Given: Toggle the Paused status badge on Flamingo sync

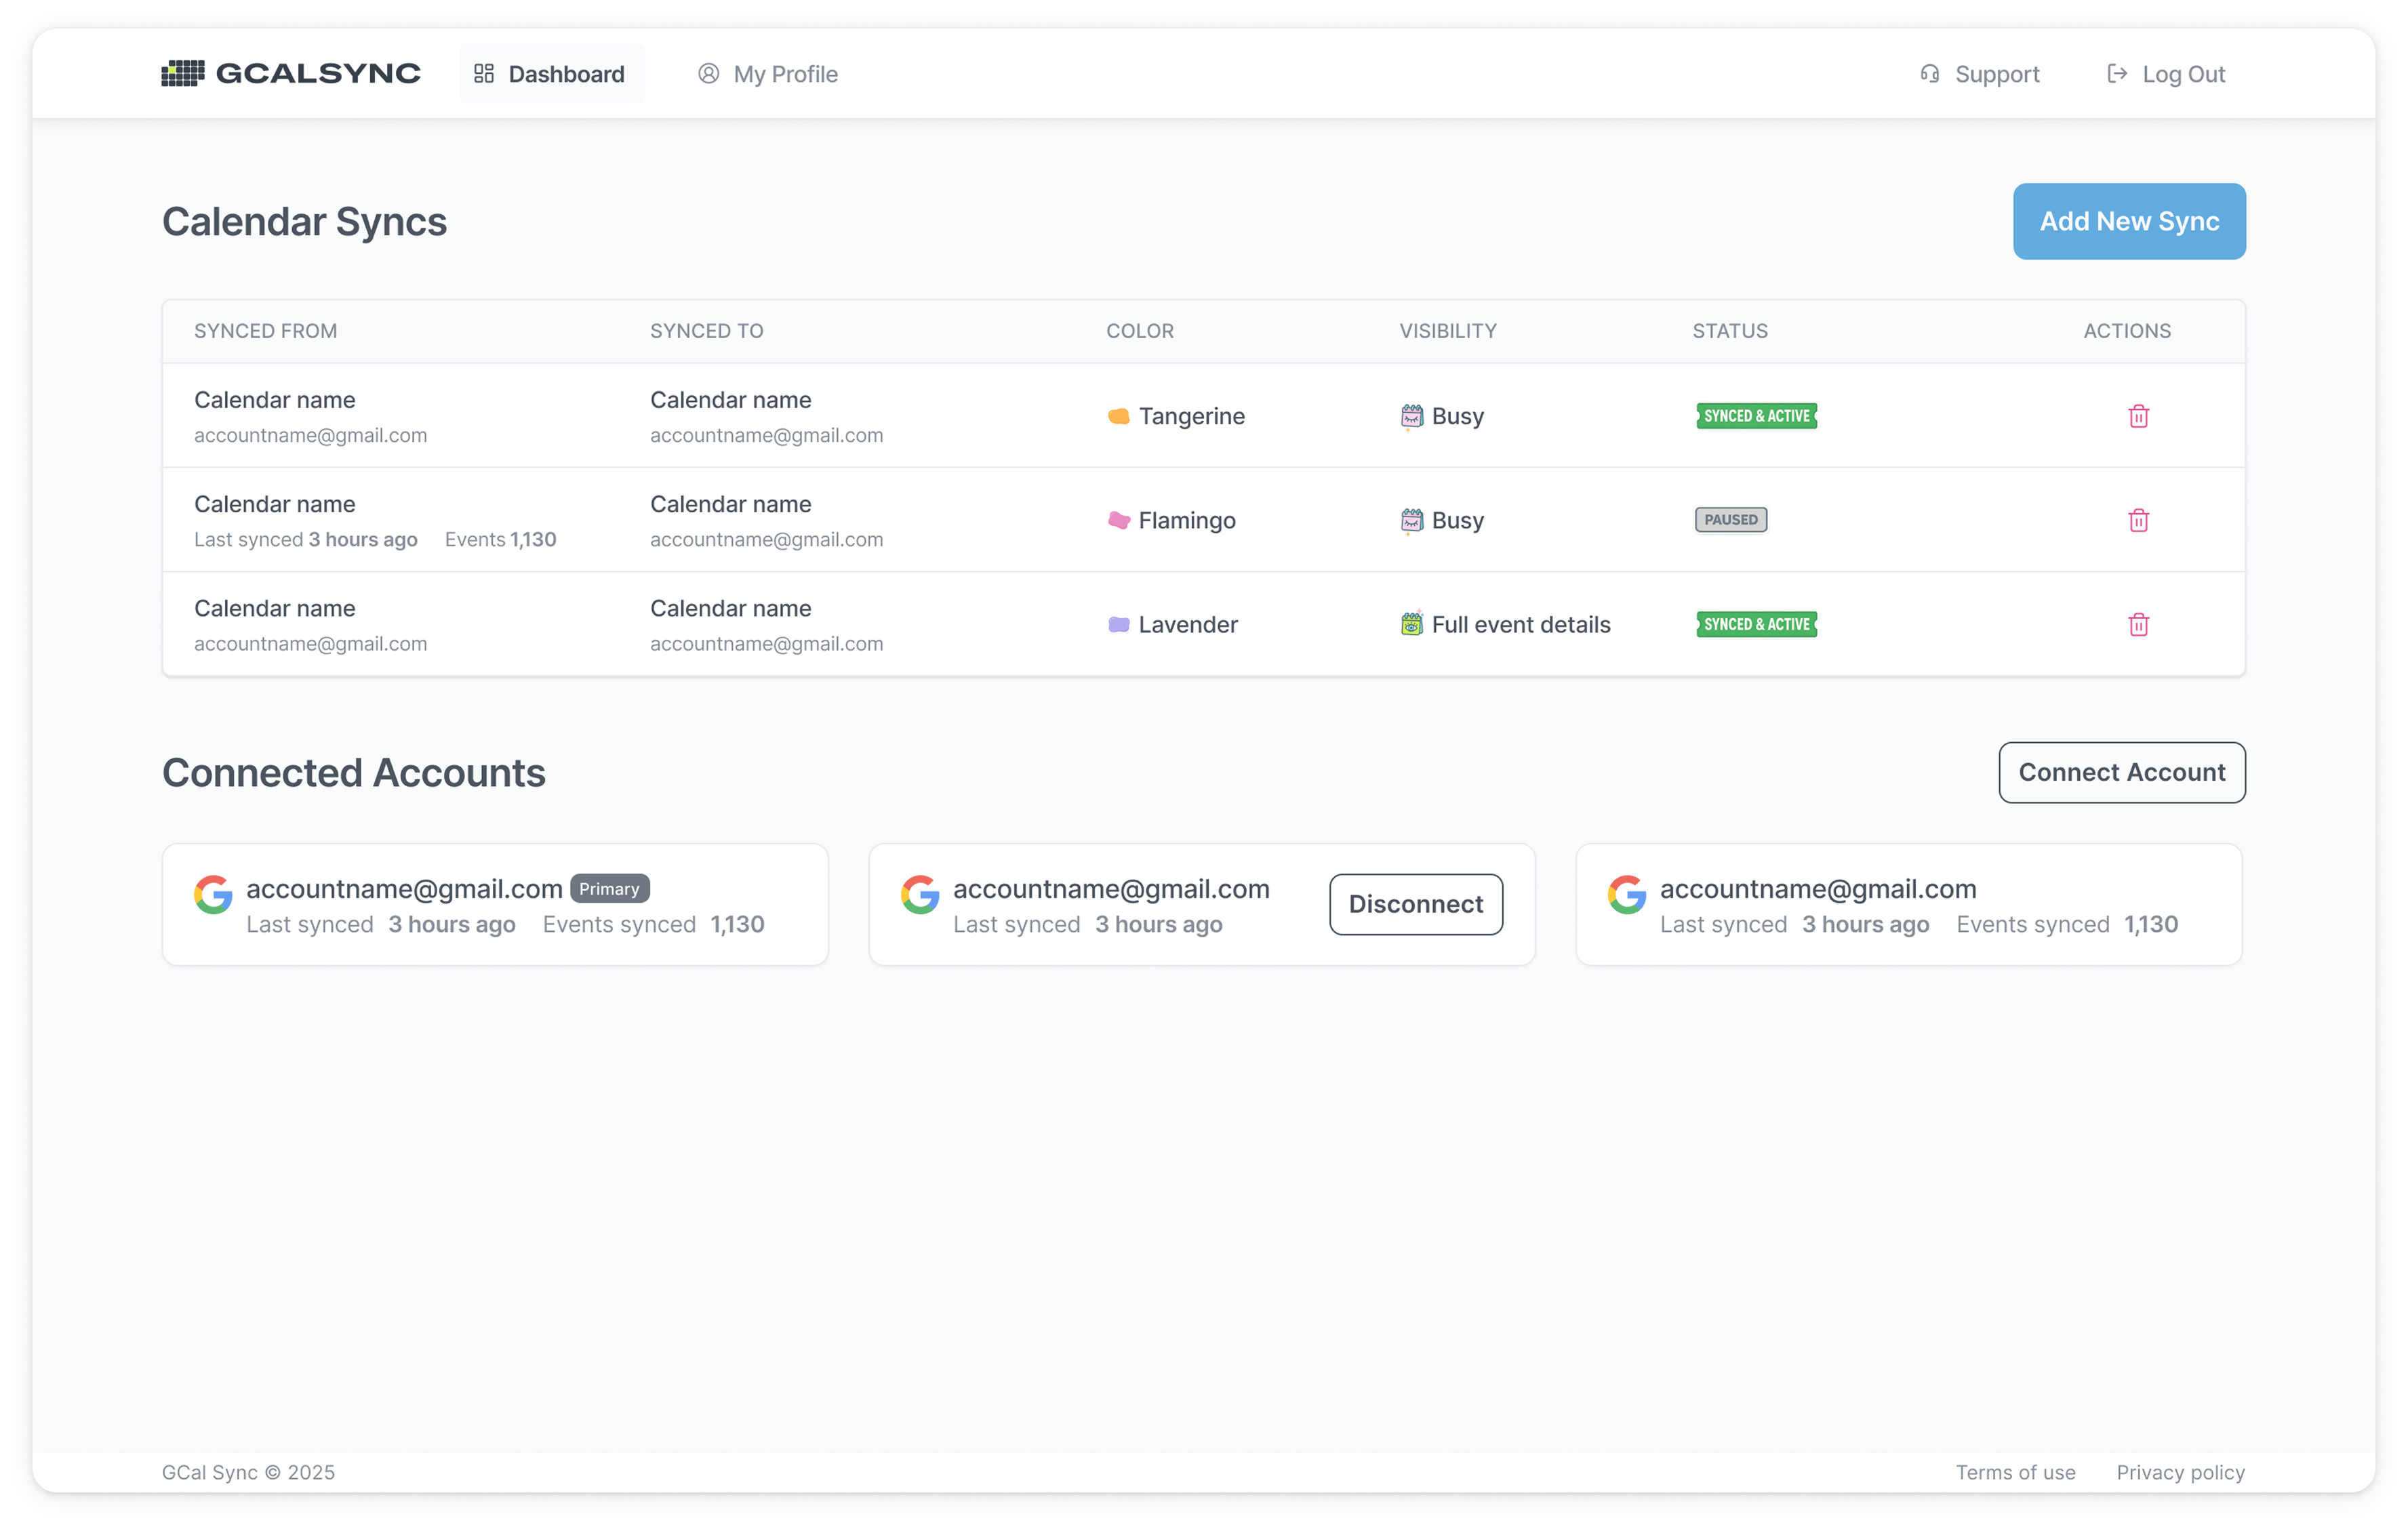Looking at the screenshot, I should pos(1730,519).
